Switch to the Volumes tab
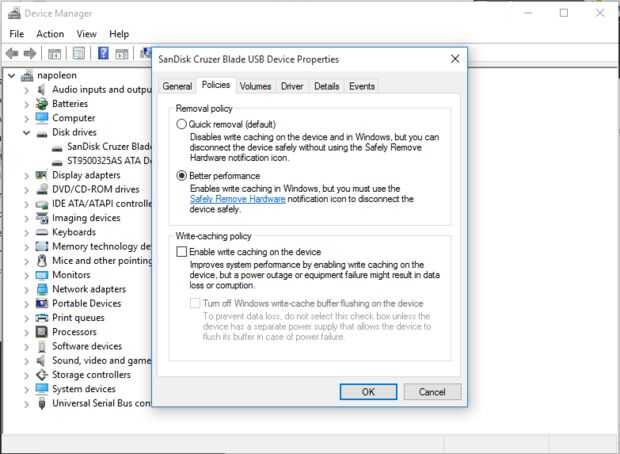The width and height of the screenshot is (620, 454). [255, 86]
